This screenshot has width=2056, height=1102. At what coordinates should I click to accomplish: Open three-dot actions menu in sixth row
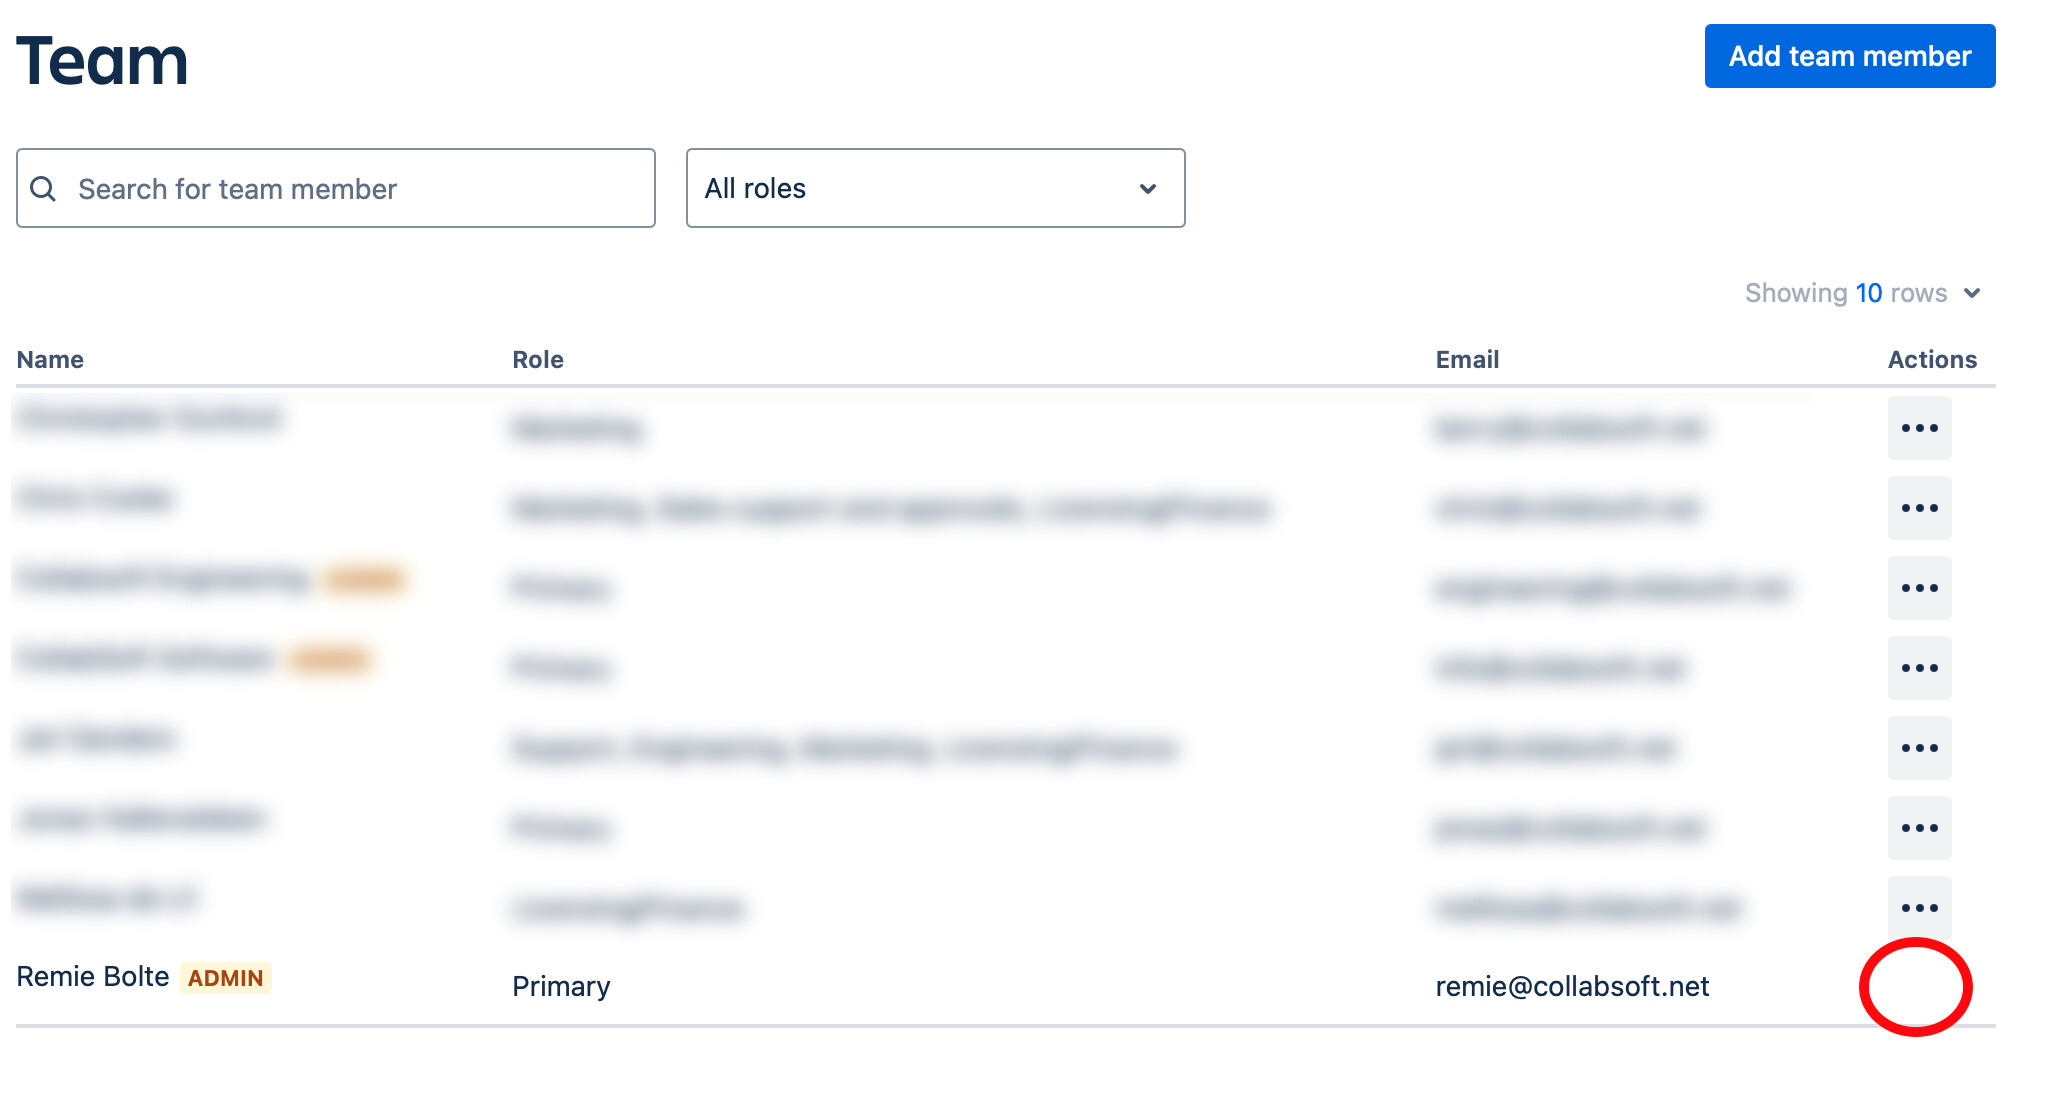[x=1919, y=828]
